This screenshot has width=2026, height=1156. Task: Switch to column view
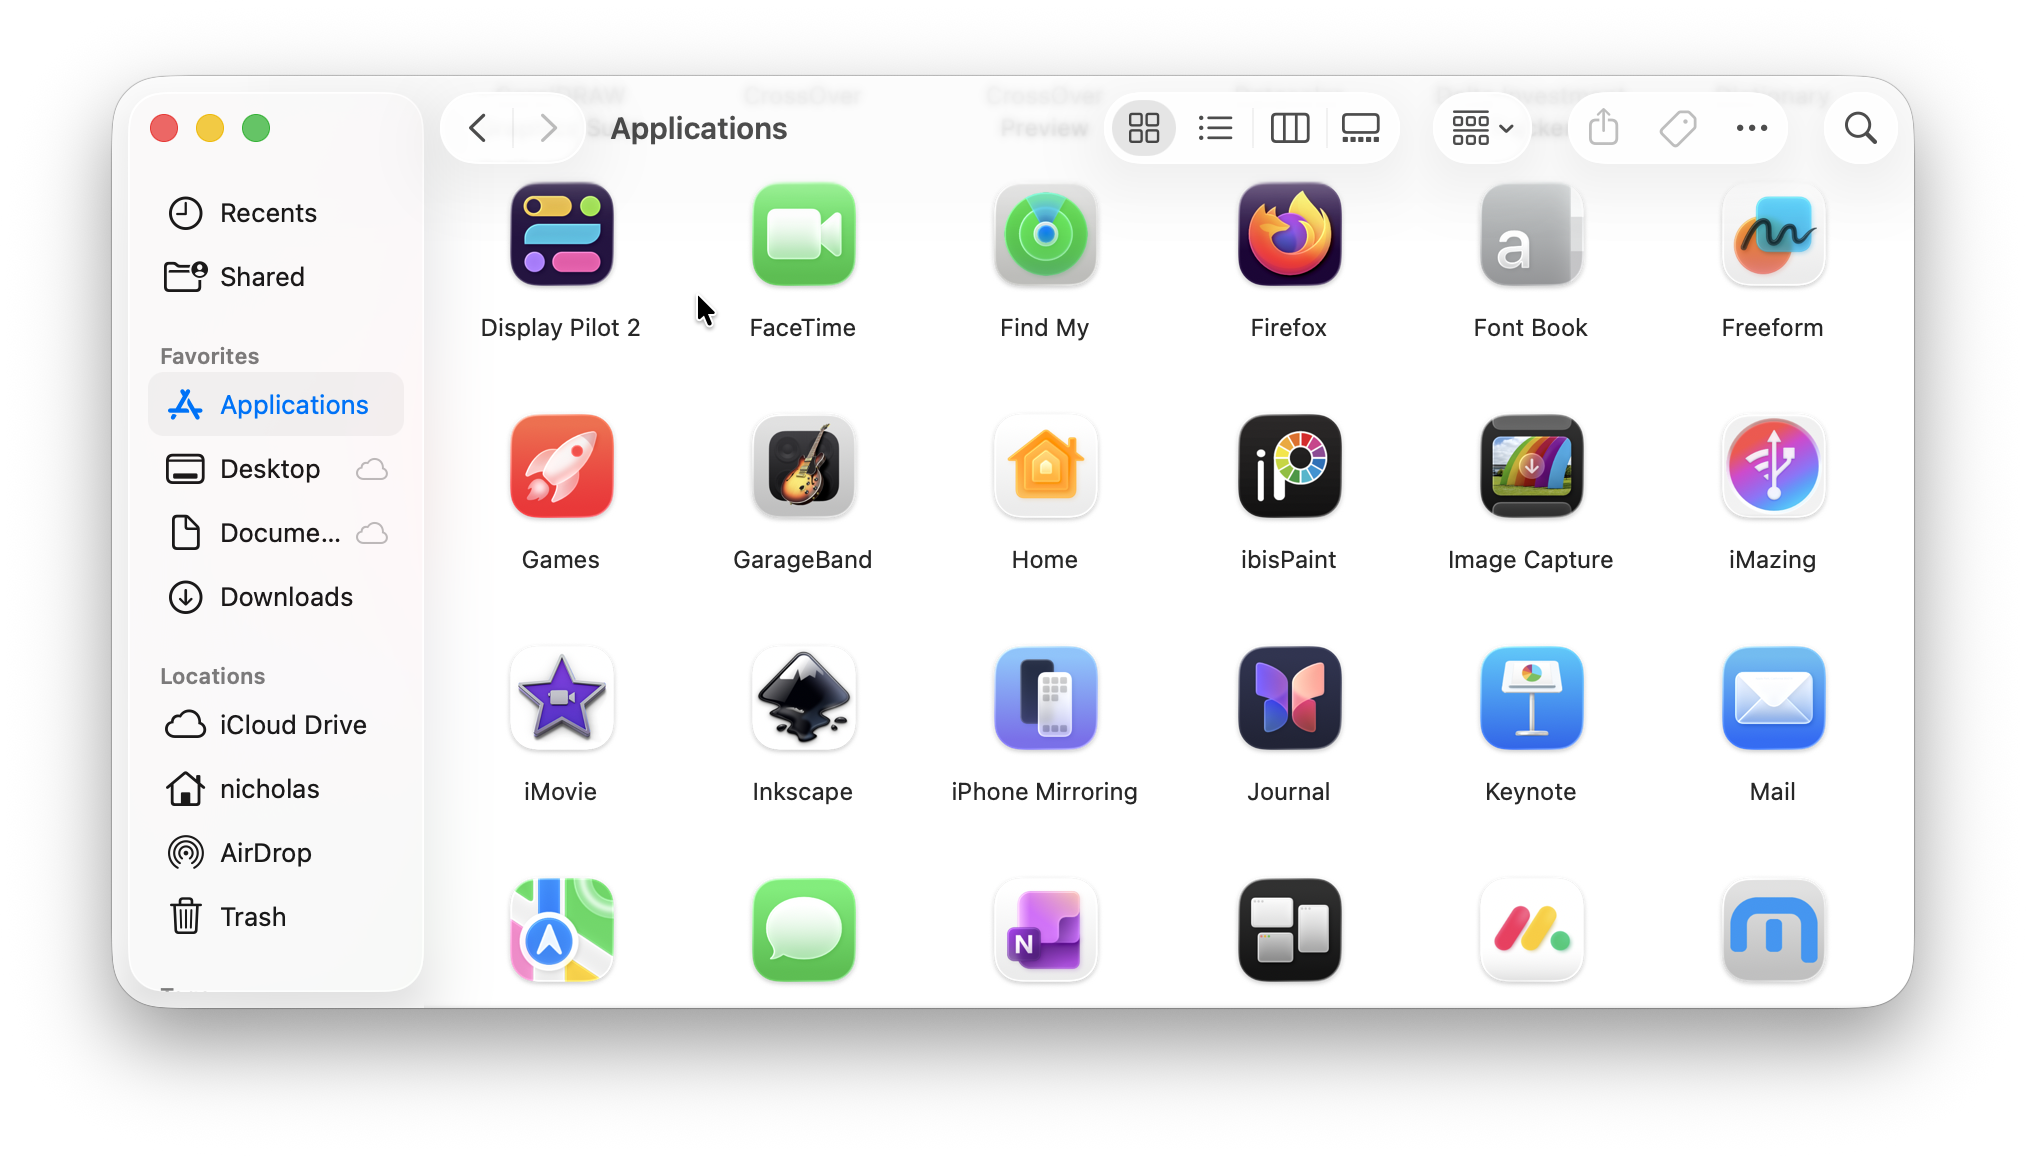[1289, 128]
